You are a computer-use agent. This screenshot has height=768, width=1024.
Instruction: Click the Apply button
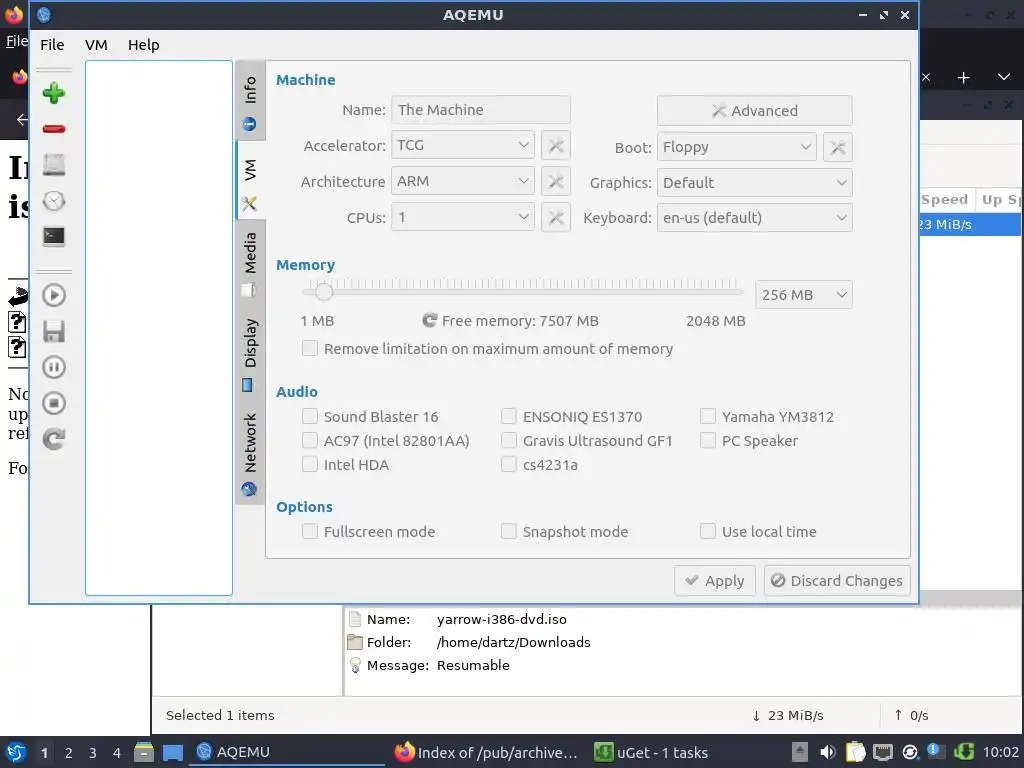[714, 581]
